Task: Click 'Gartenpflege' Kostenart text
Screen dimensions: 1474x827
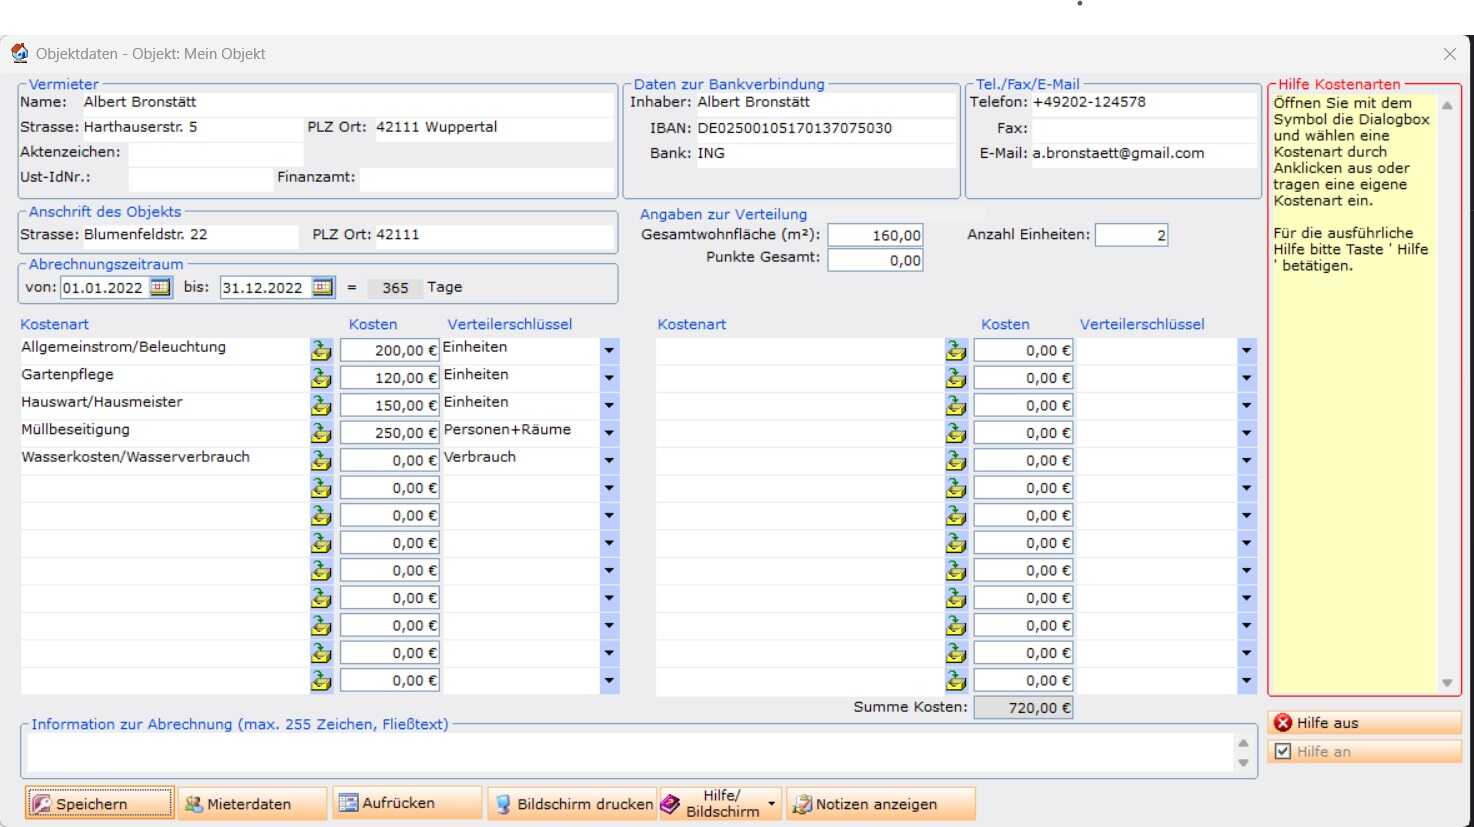Action: (67, 375)
